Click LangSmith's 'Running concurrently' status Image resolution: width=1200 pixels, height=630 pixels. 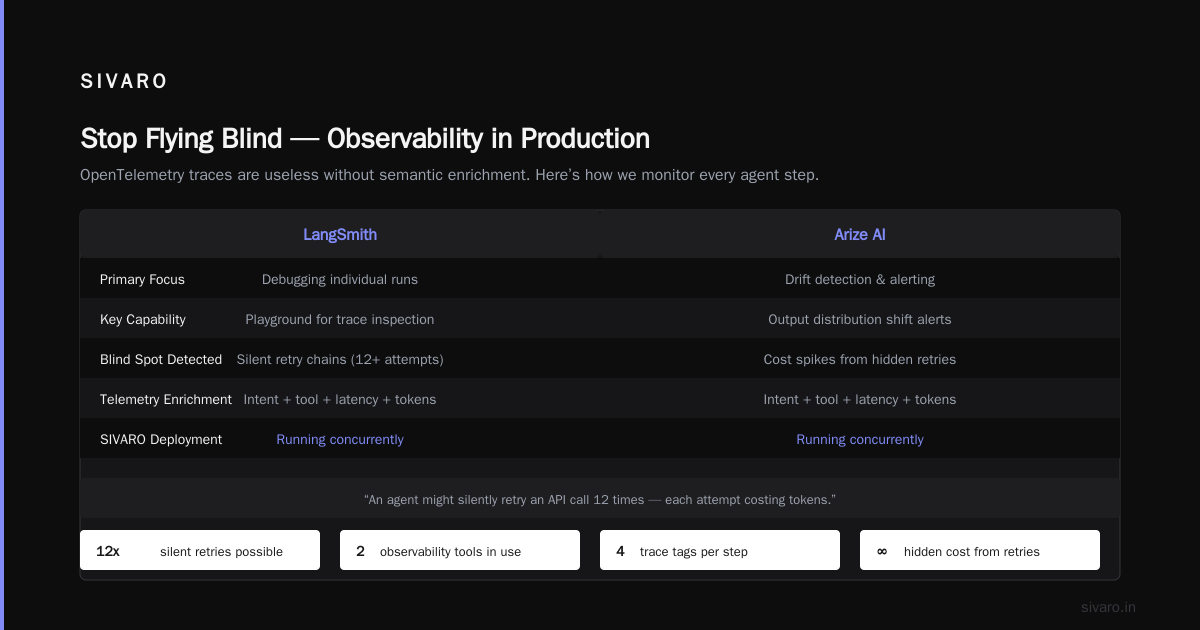[x=340, y=440]
